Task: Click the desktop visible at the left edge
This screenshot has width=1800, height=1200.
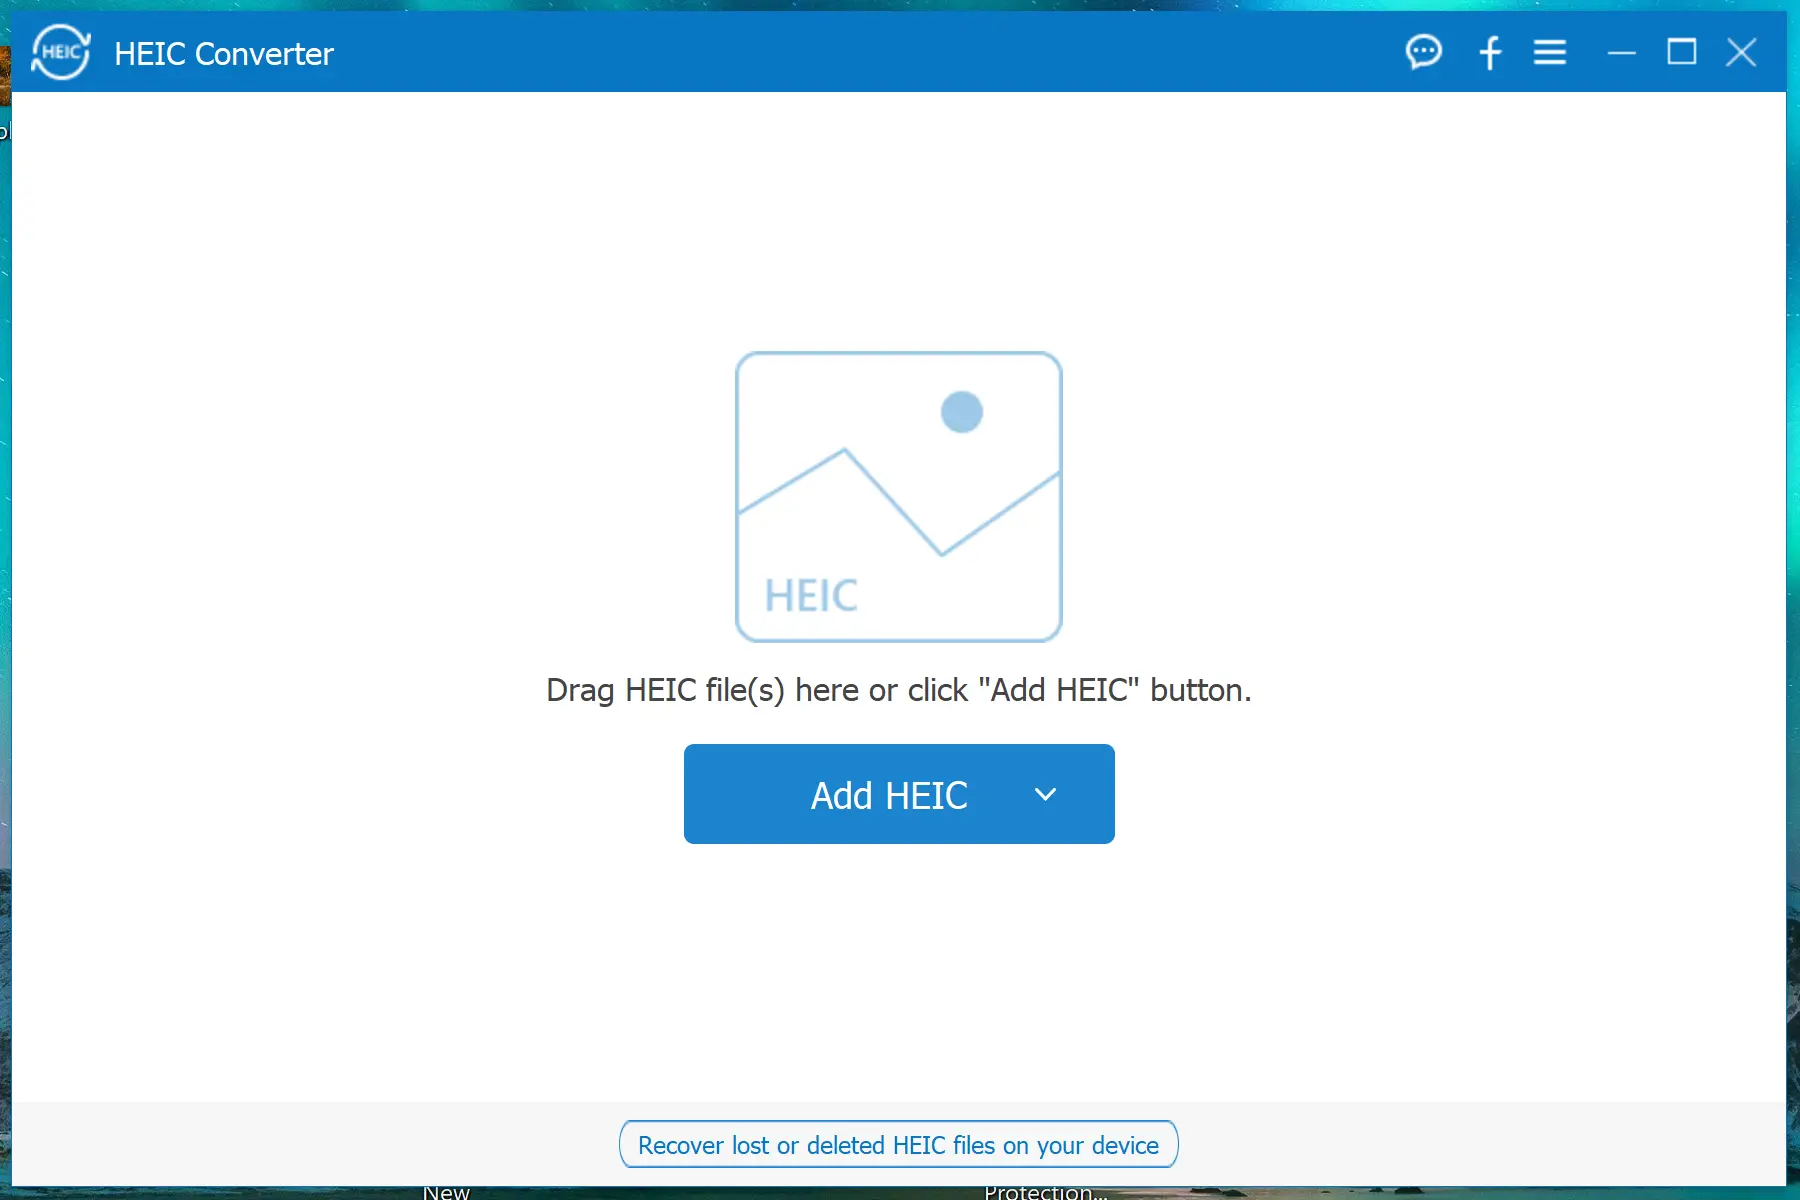Action: (8, 600)
